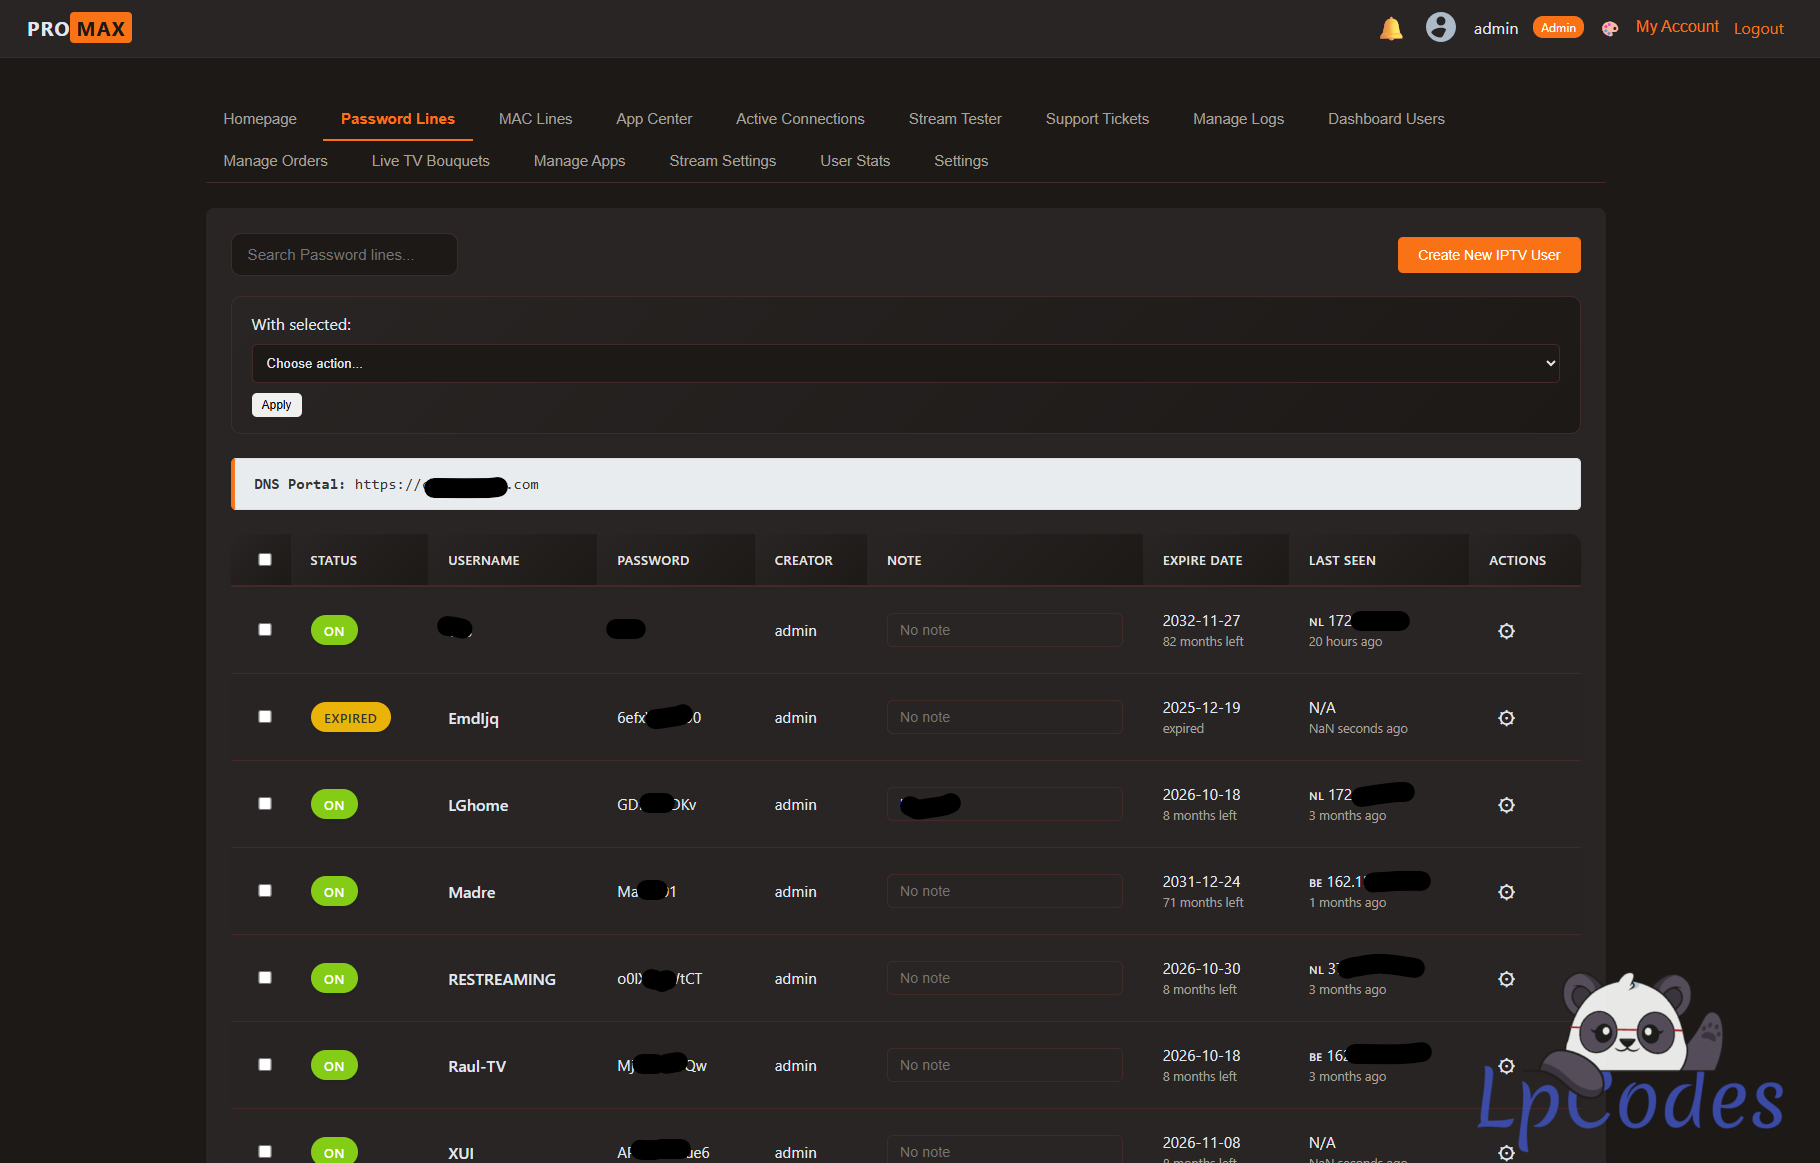Open actions gear for Madre row

[x=1506, y=892]
